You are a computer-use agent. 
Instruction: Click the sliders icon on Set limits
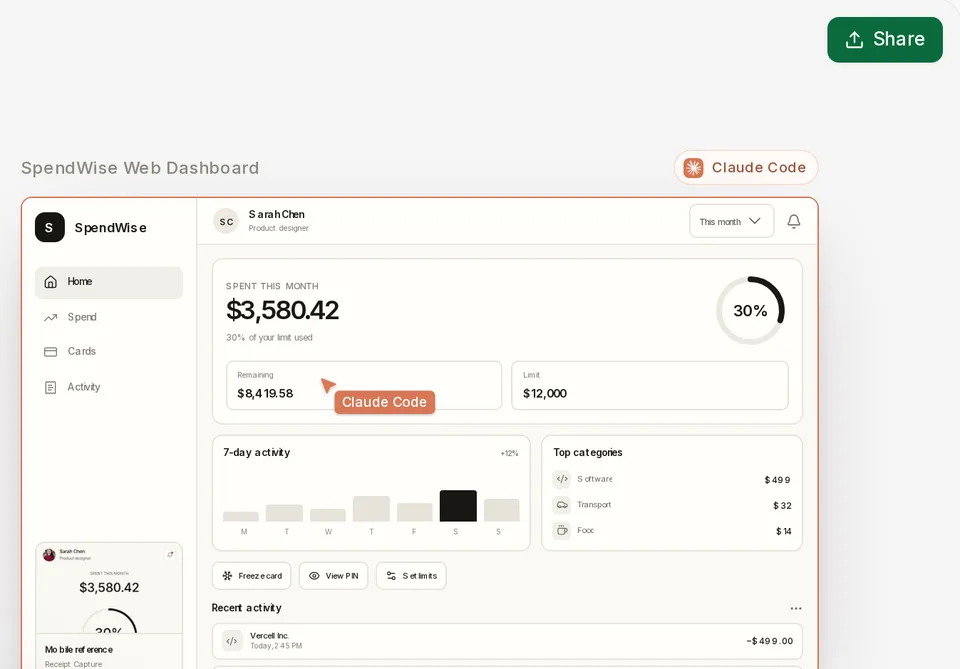(x=391, y=576)
